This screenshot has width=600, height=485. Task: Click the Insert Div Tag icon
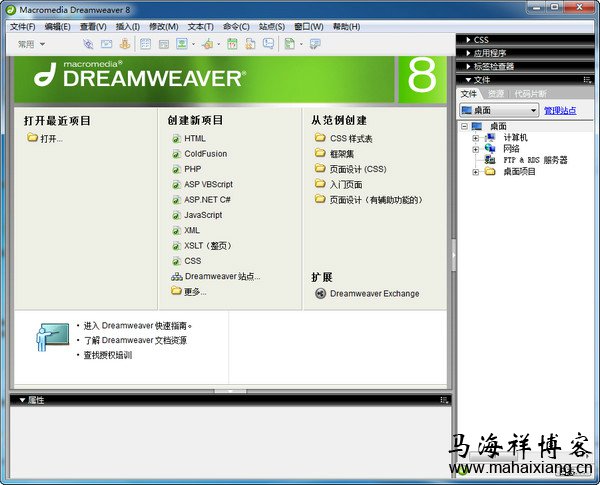tap(164, 44)
